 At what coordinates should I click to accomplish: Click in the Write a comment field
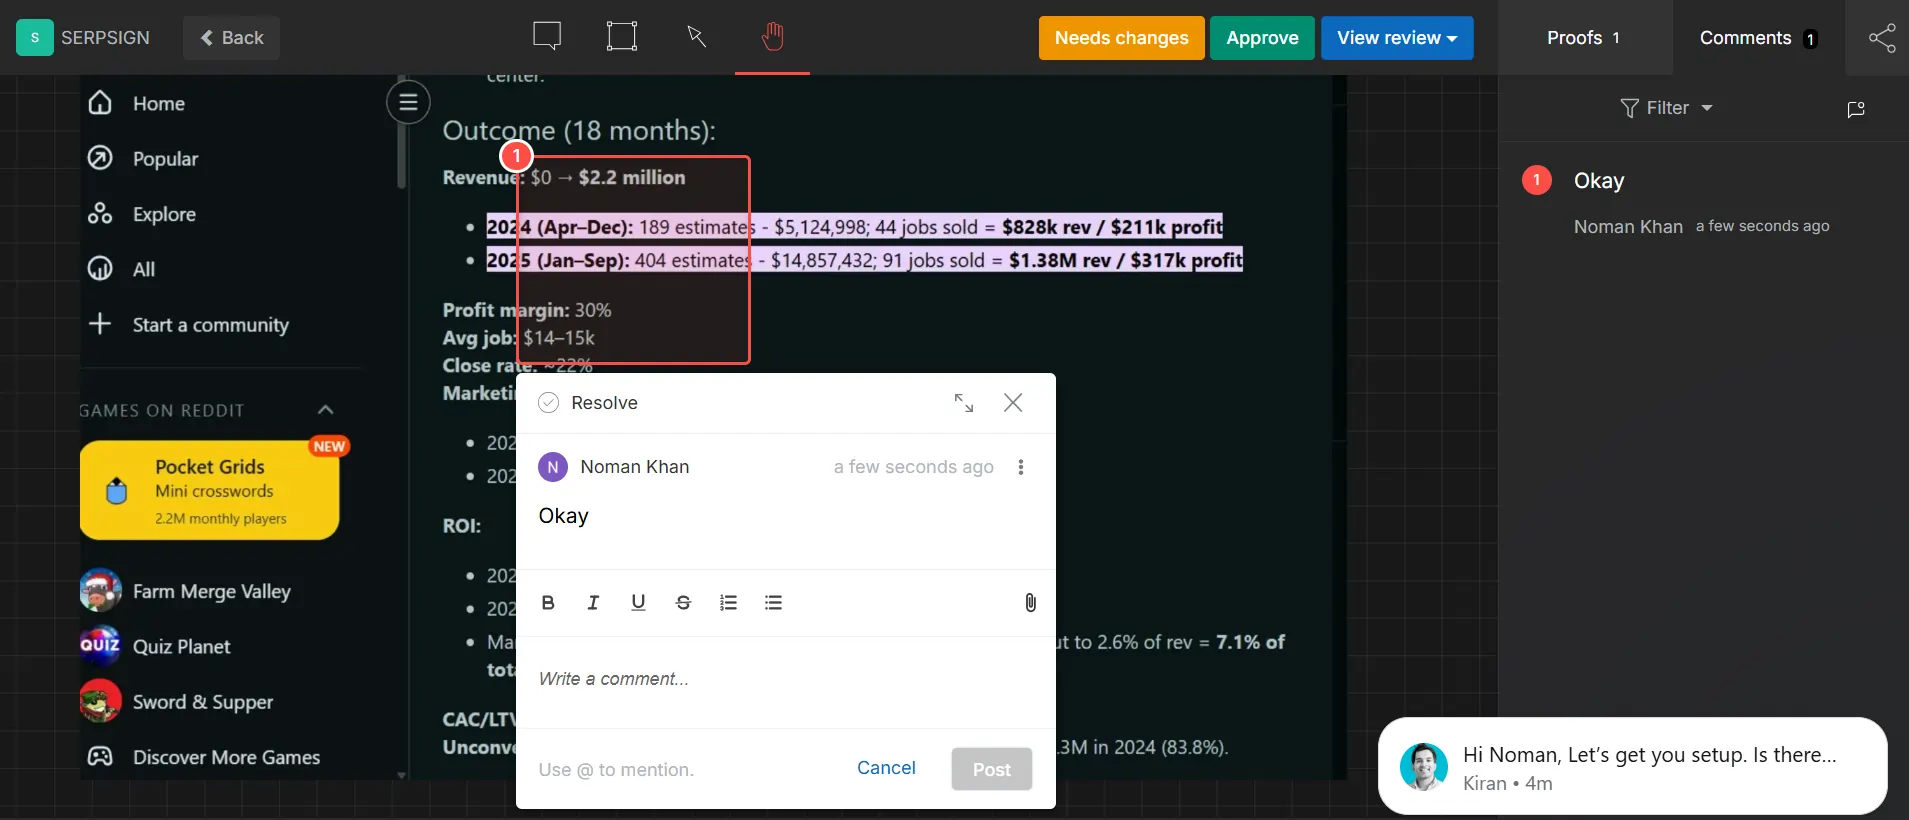(785, 680)
